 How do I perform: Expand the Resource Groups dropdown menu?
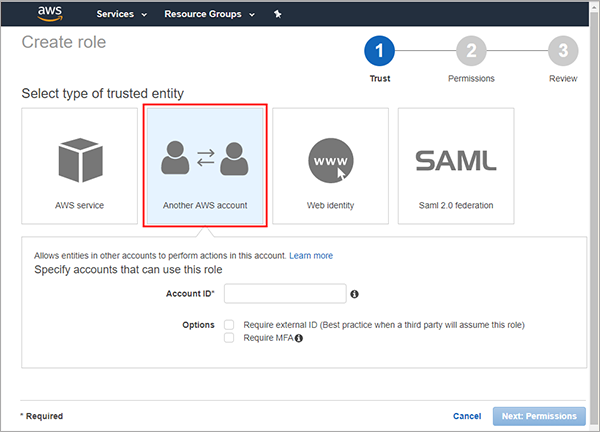[210, 14]
